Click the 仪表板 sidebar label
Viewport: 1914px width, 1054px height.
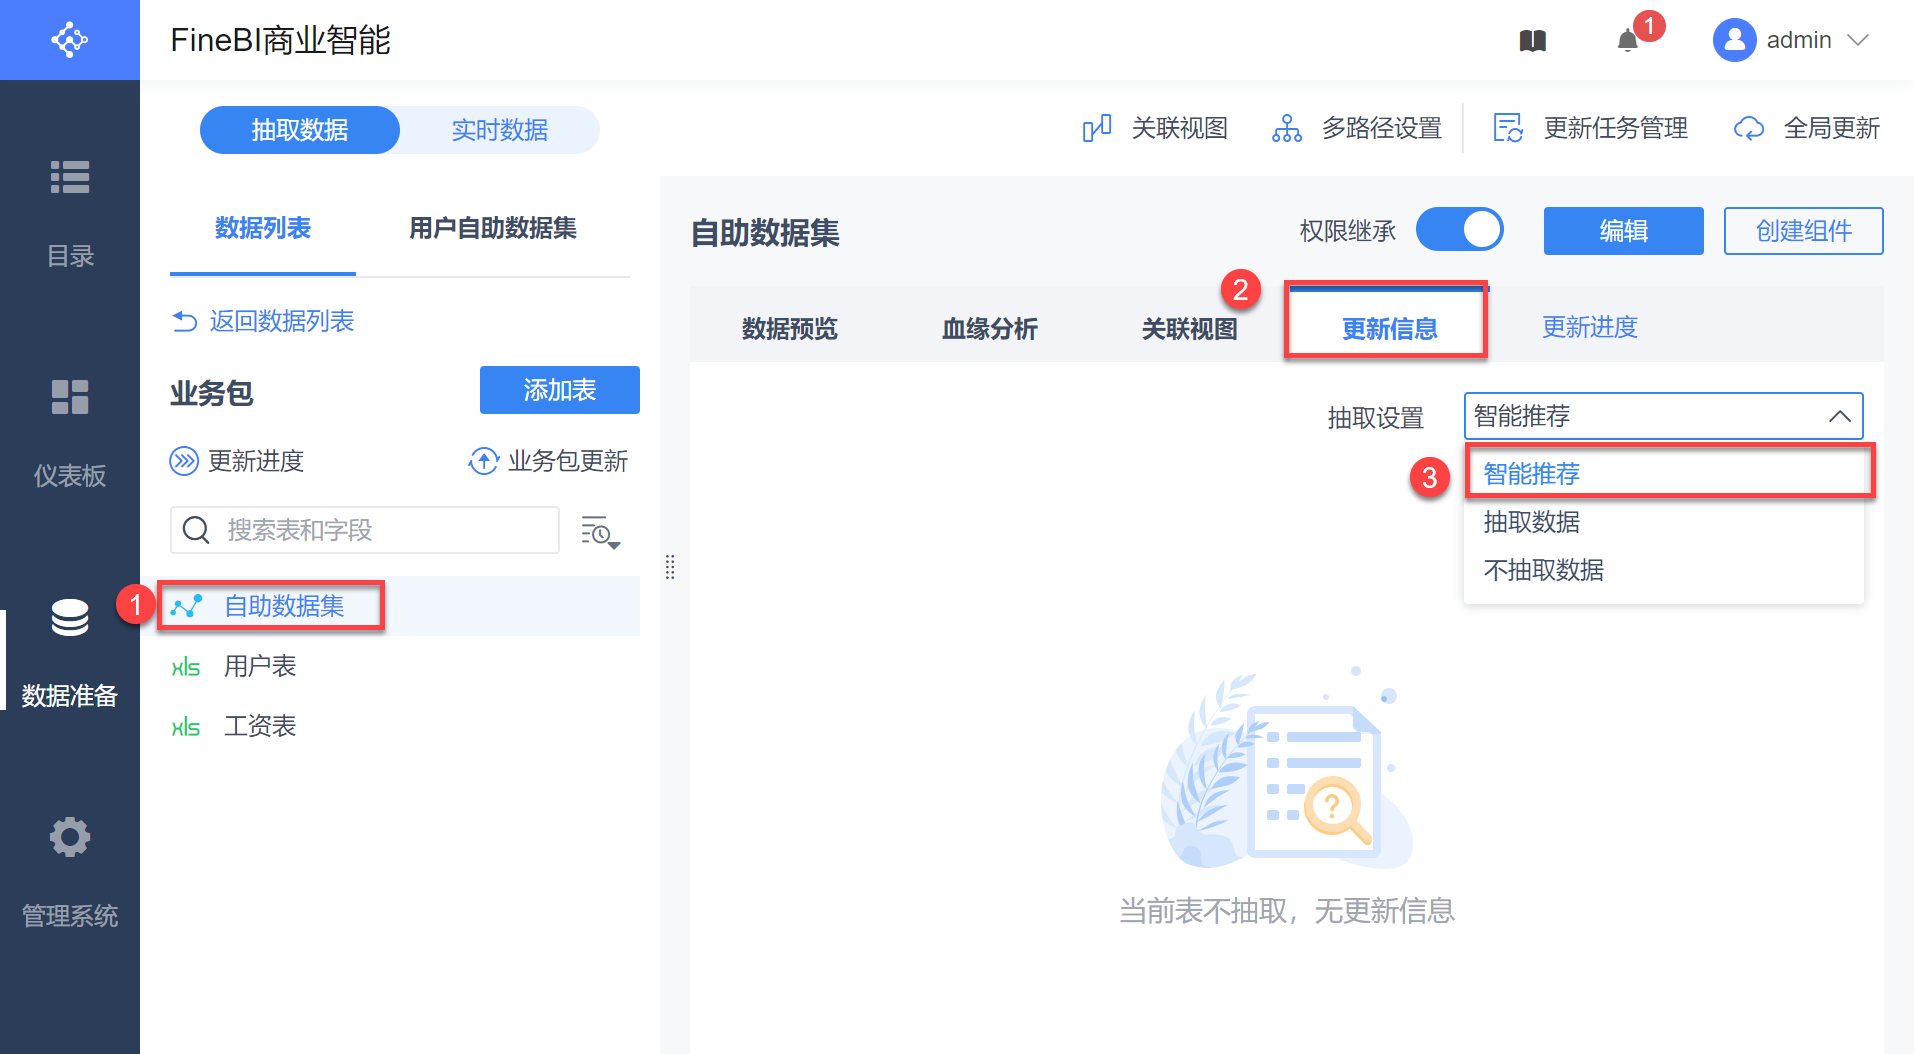click(70, 476)
